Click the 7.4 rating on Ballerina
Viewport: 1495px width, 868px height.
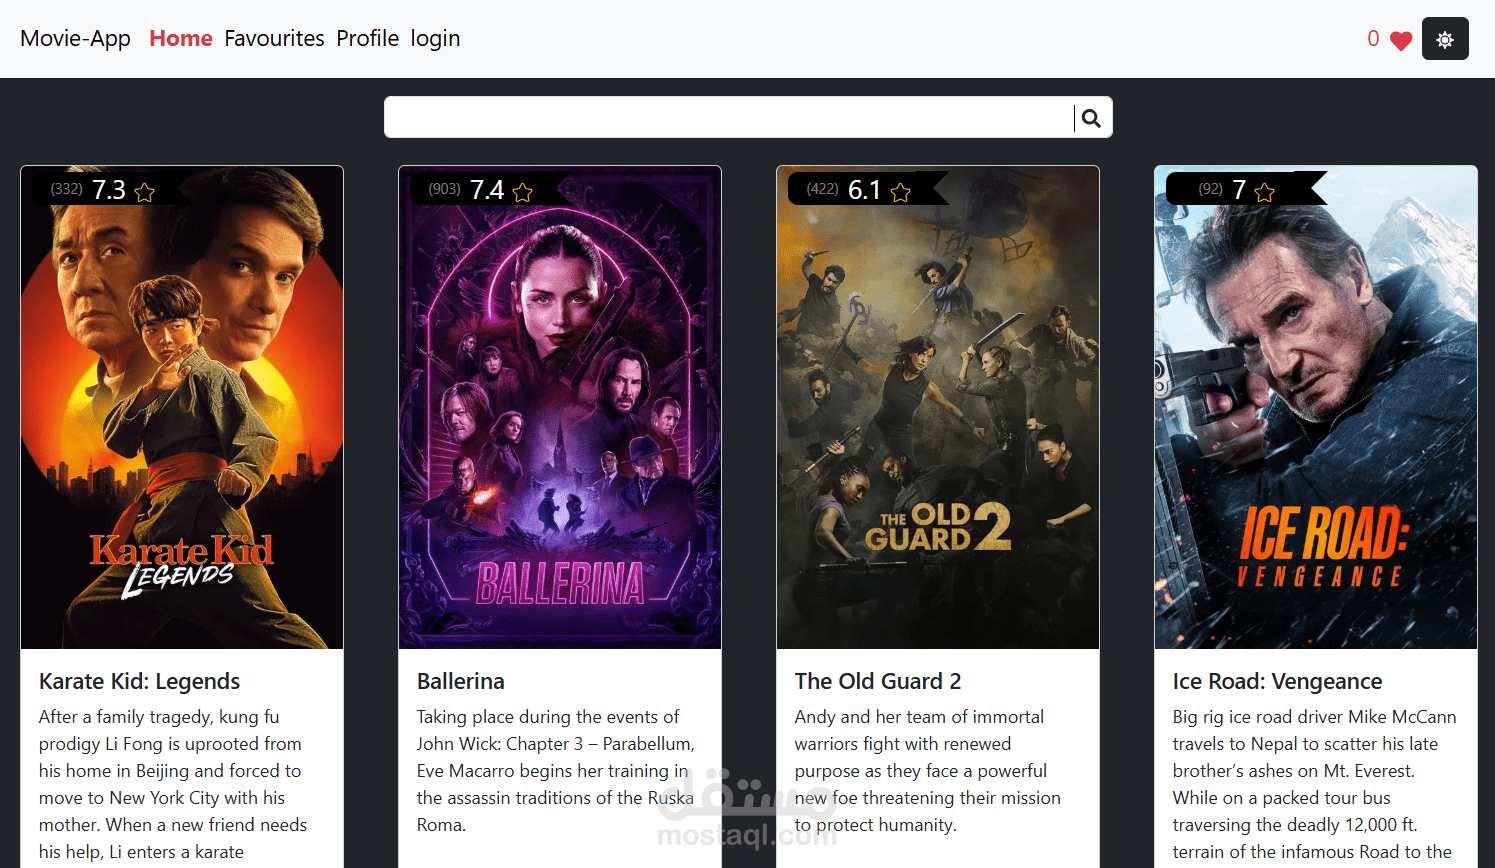487,190
